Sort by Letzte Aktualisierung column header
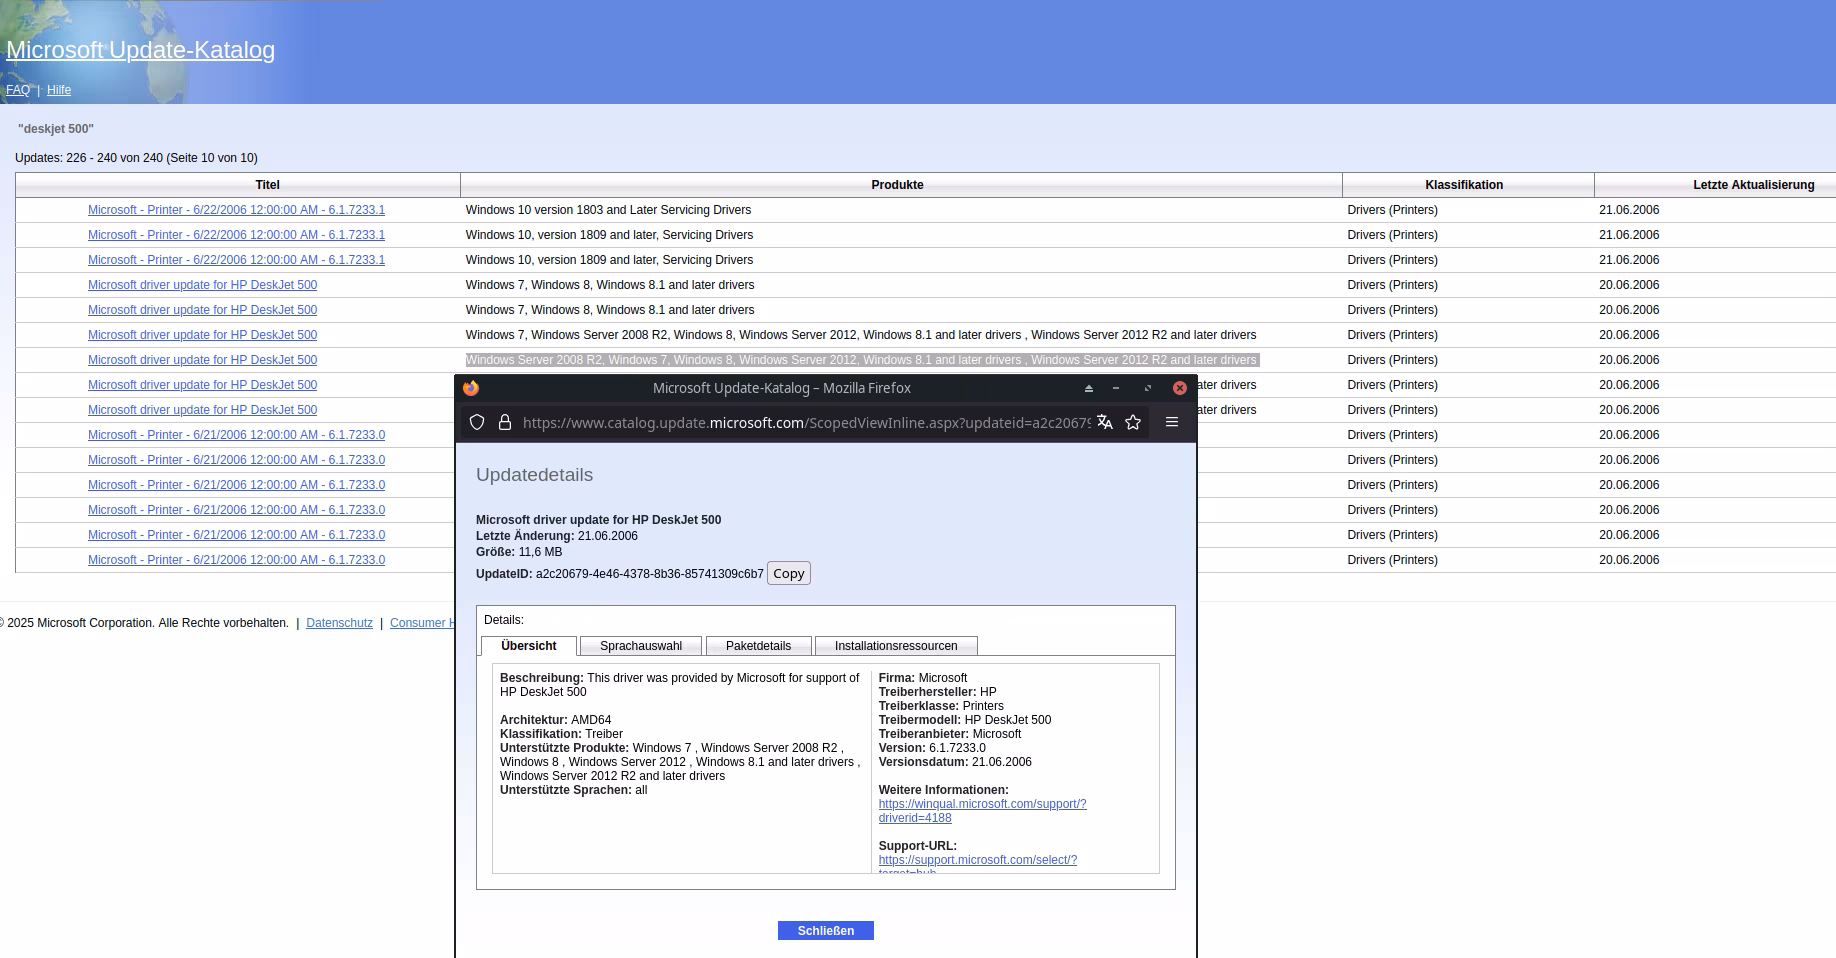1836x958 pixels. pyautogui.click(x=1752, y=185)
